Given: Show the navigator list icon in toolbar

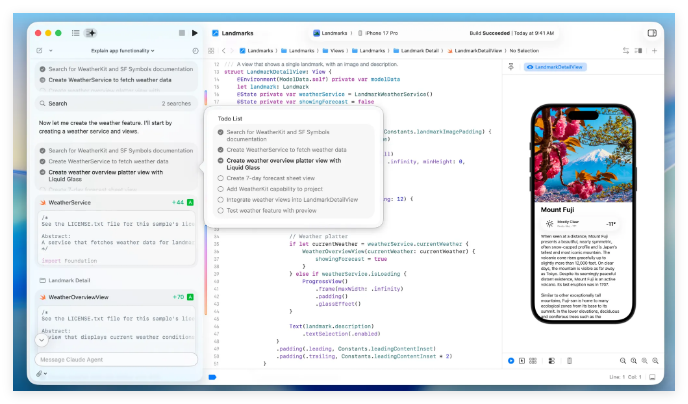Looking at the screenshot, I should 76,33.
